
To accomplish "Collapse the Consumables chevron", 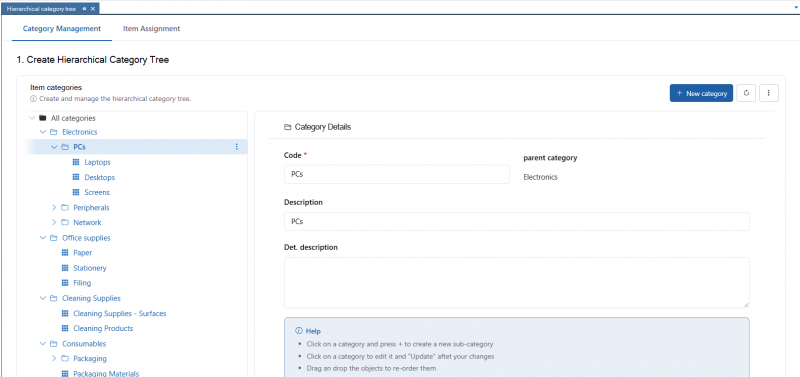I will 43,343.
